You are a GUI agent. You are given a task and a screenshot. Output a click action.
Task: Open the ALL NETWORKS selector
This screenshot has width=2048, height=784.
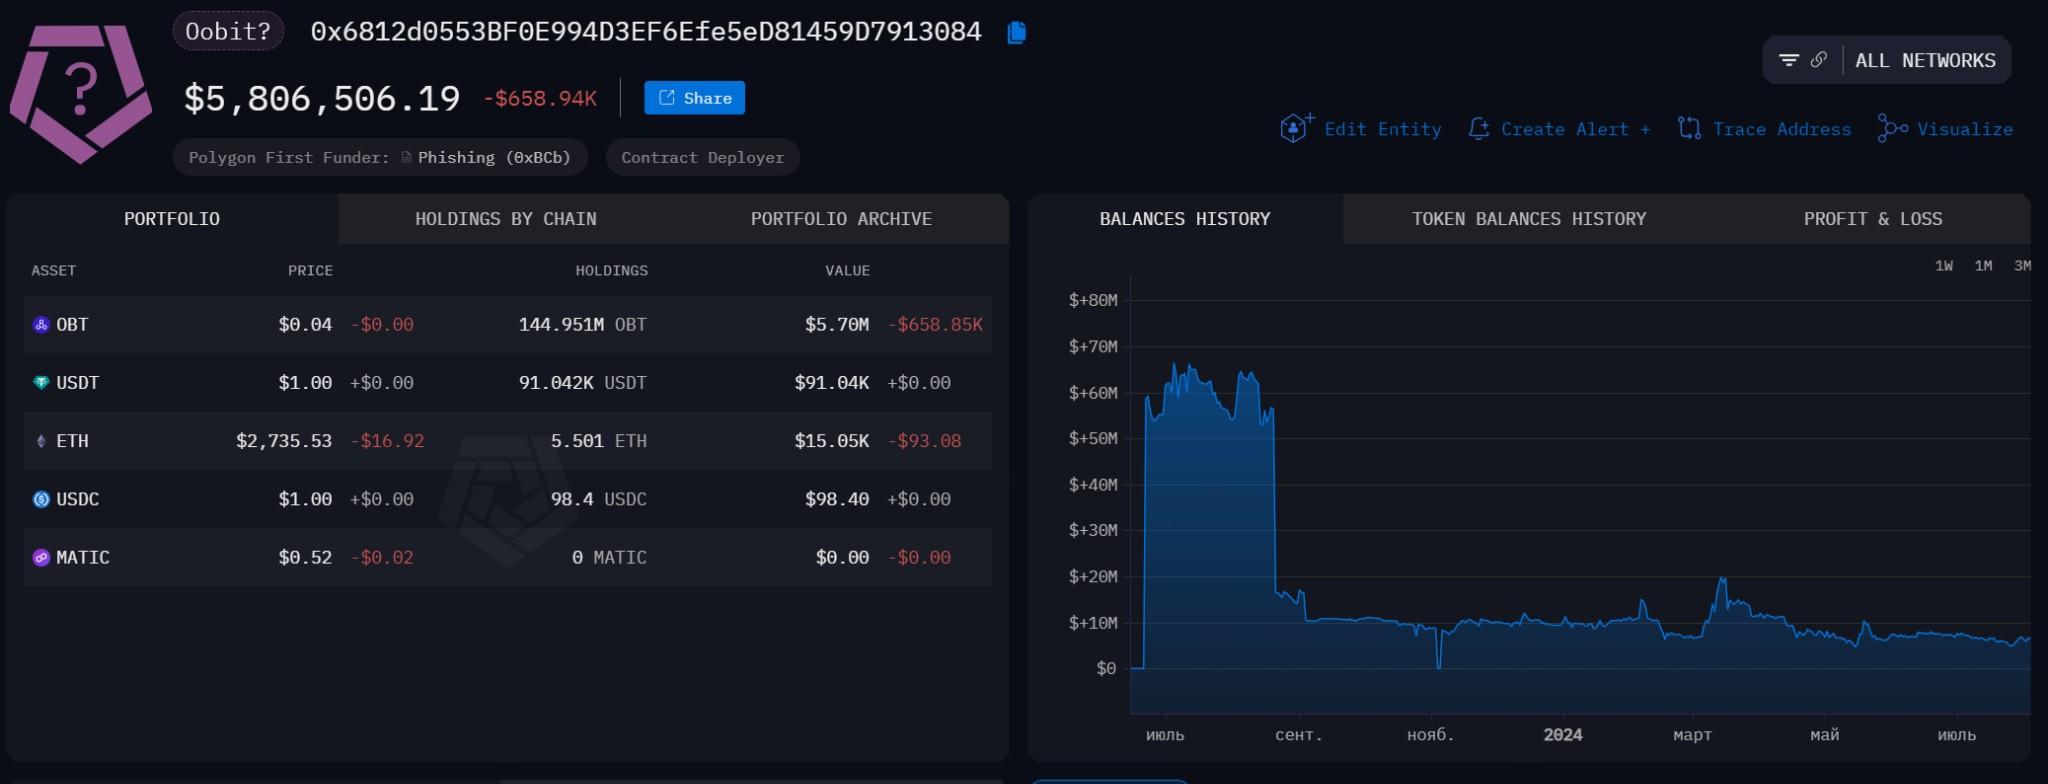click(1925, 61)
